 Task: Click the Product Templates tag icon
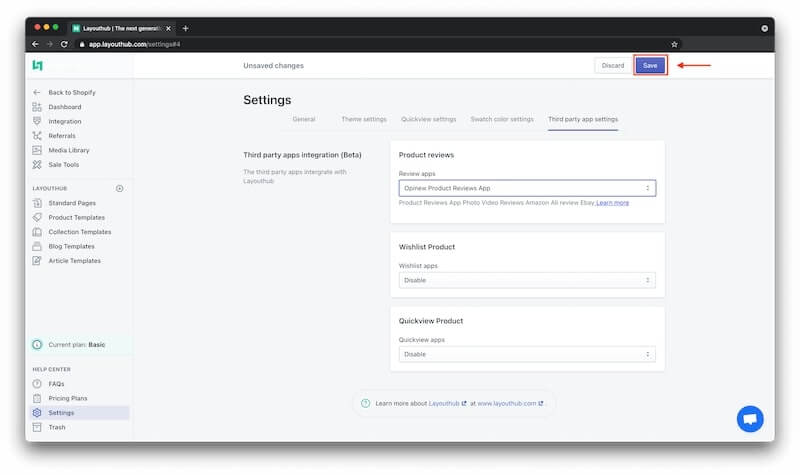pos(37,217)
